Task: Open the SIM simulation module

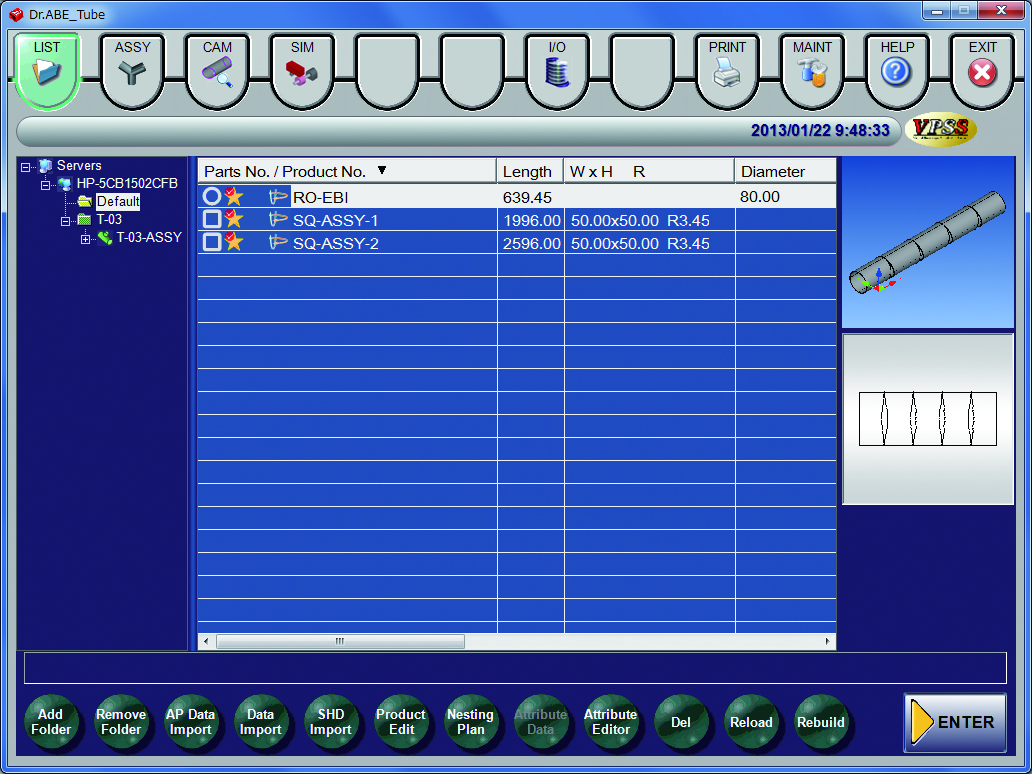Action: click(x=302, y=69)
